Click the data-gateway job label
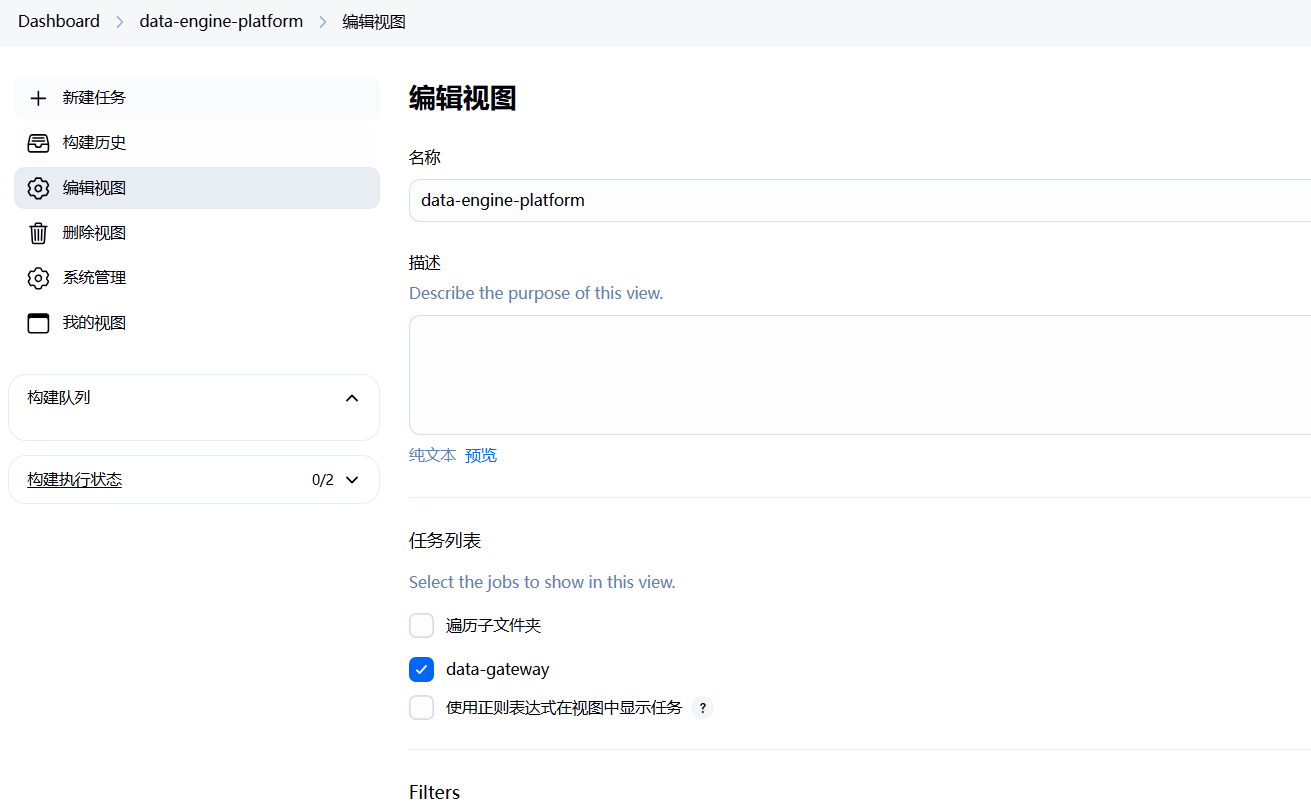This screenshot has width=1311, height=804. point(498,670)
